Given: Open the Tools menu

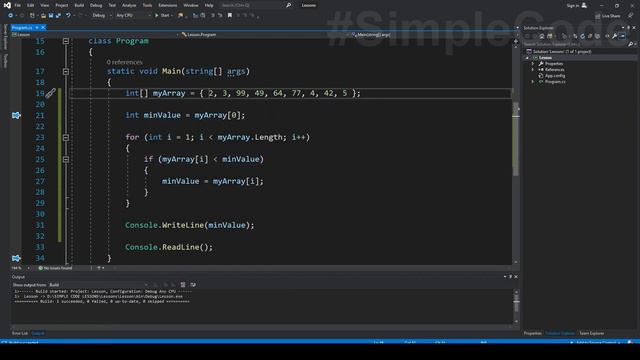Looking at the screenshot, I should [x=147, y=5].
